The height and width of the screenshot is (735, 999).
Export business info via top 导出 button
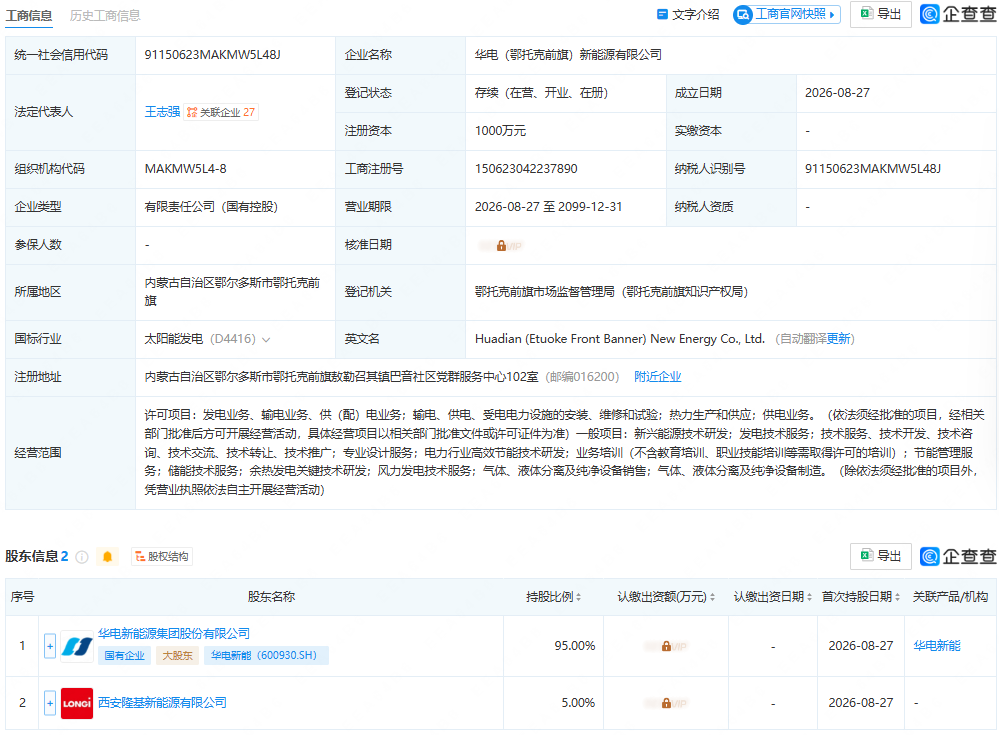pyautogui.click(x=880, y=14)
